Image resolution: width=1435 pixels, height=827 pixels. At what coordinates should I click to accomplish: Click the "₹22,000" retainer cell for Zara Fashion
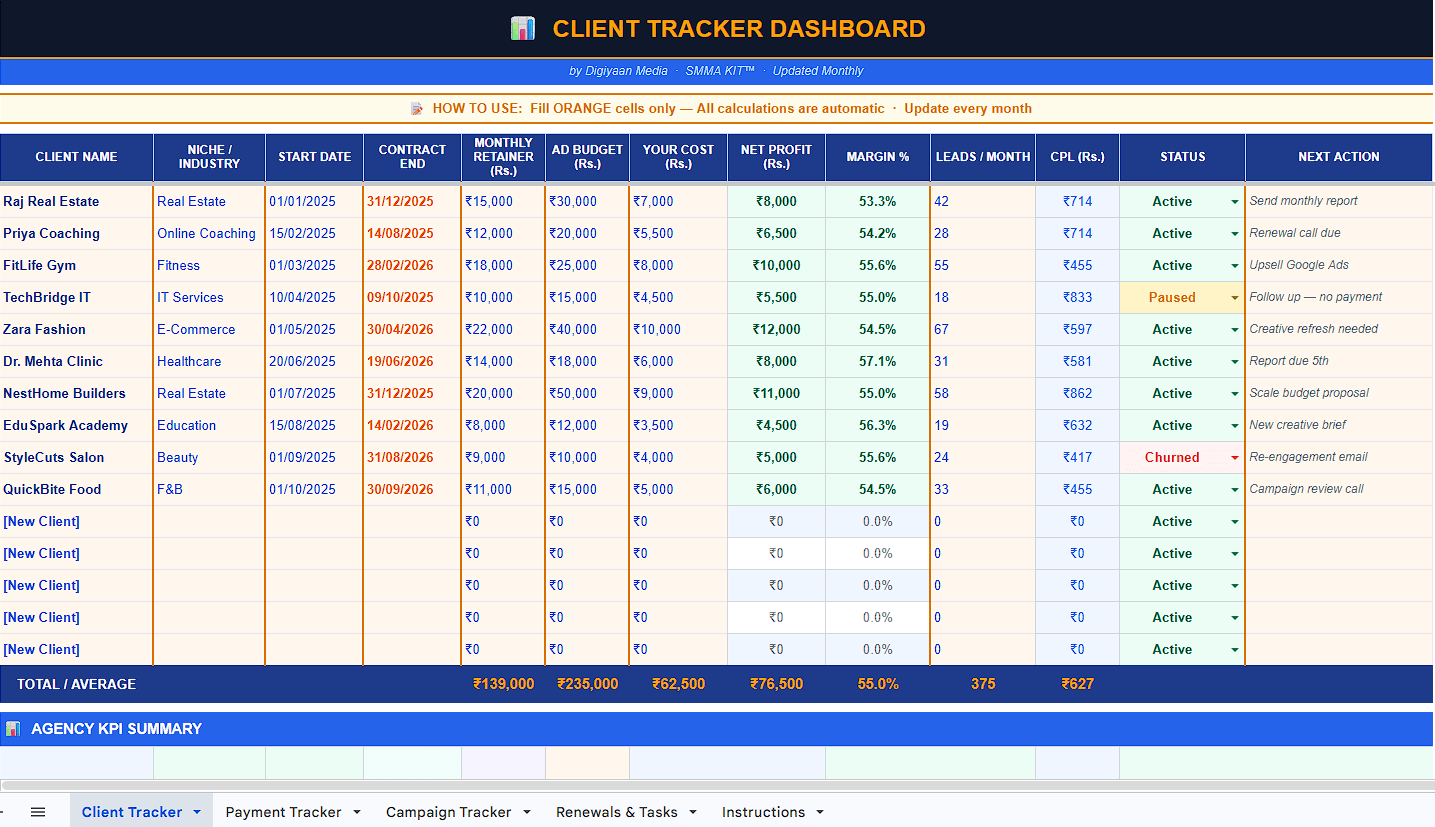pos(503,329)
